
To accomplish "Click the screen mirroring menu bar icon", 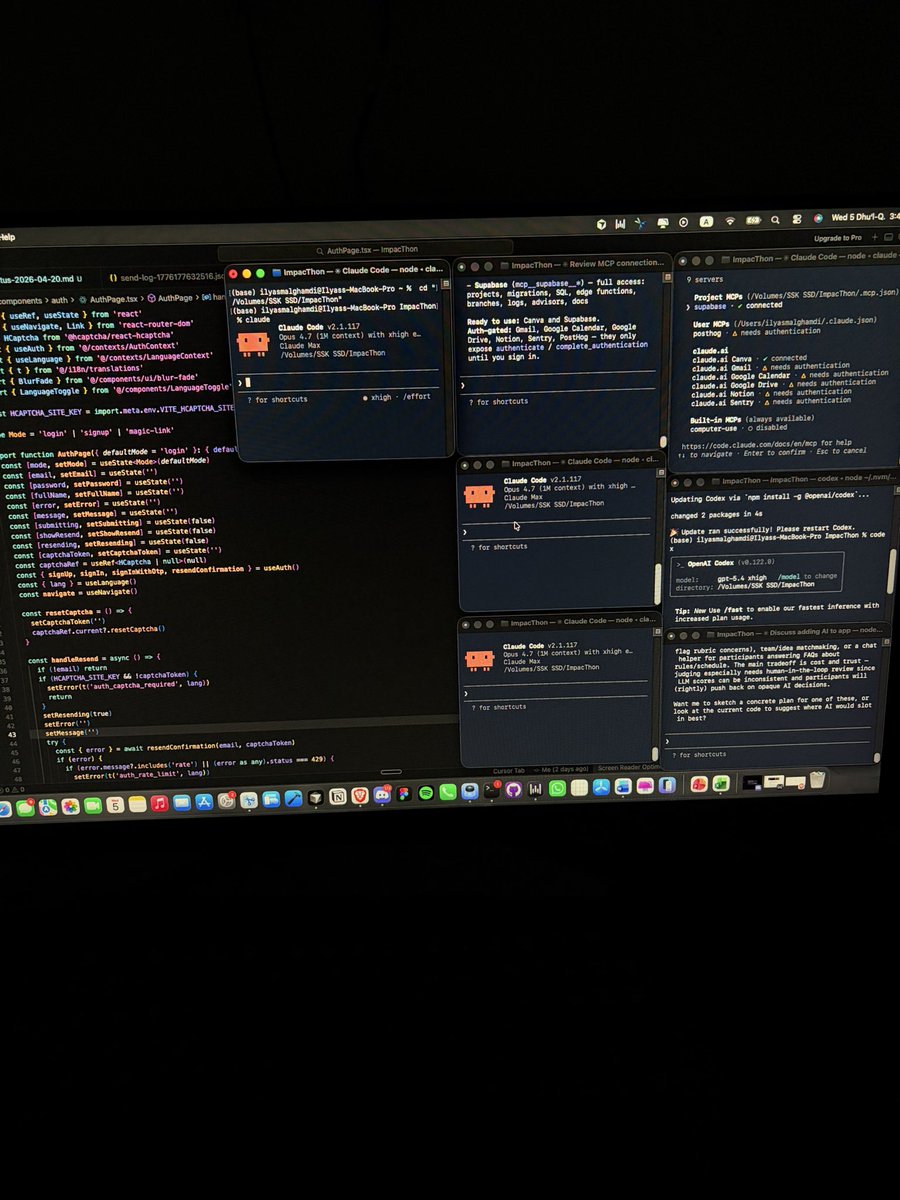I will coord(662,223).
